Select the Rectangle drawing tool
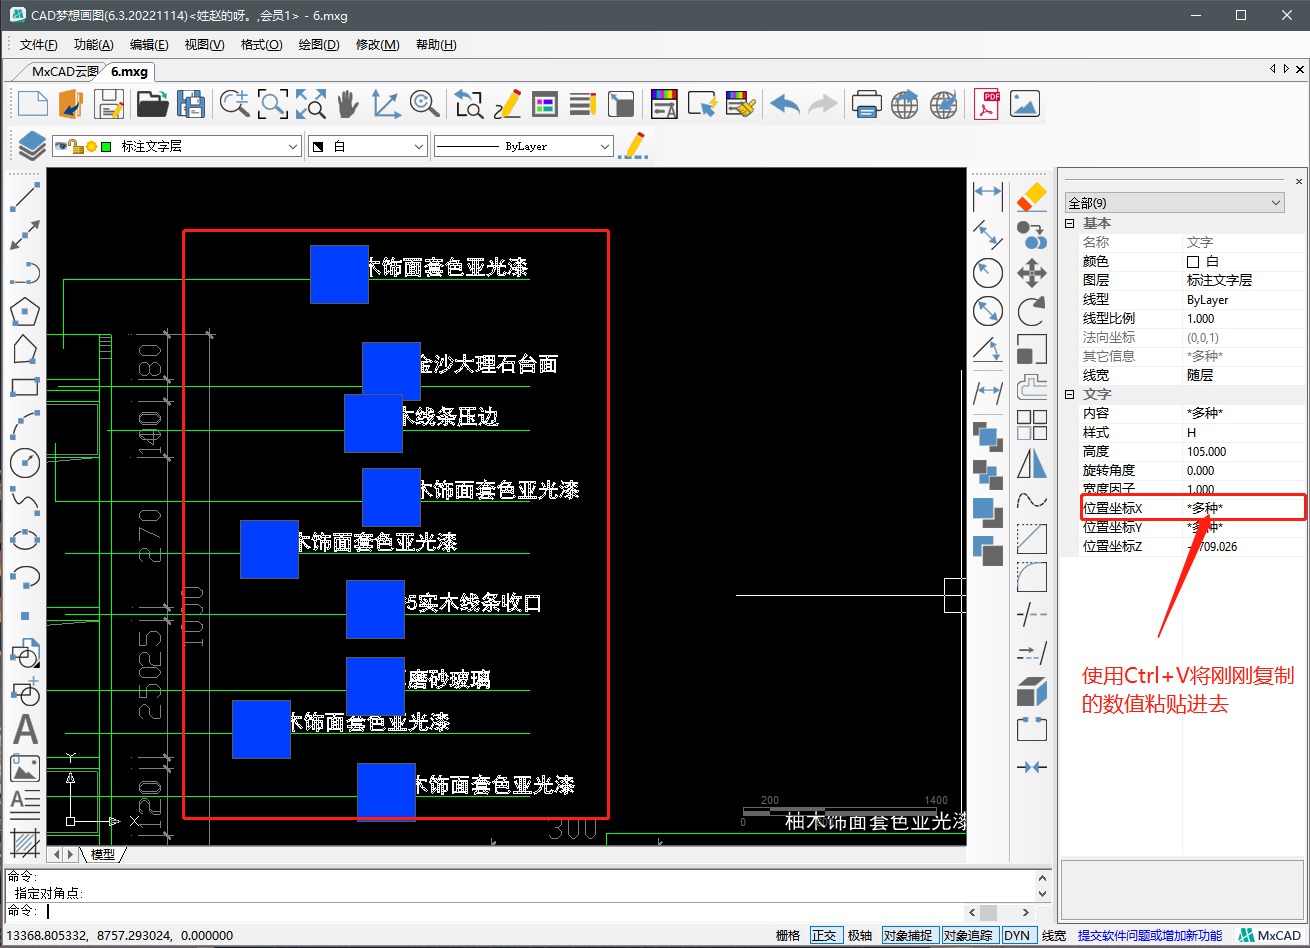 (x=25, y=387)
